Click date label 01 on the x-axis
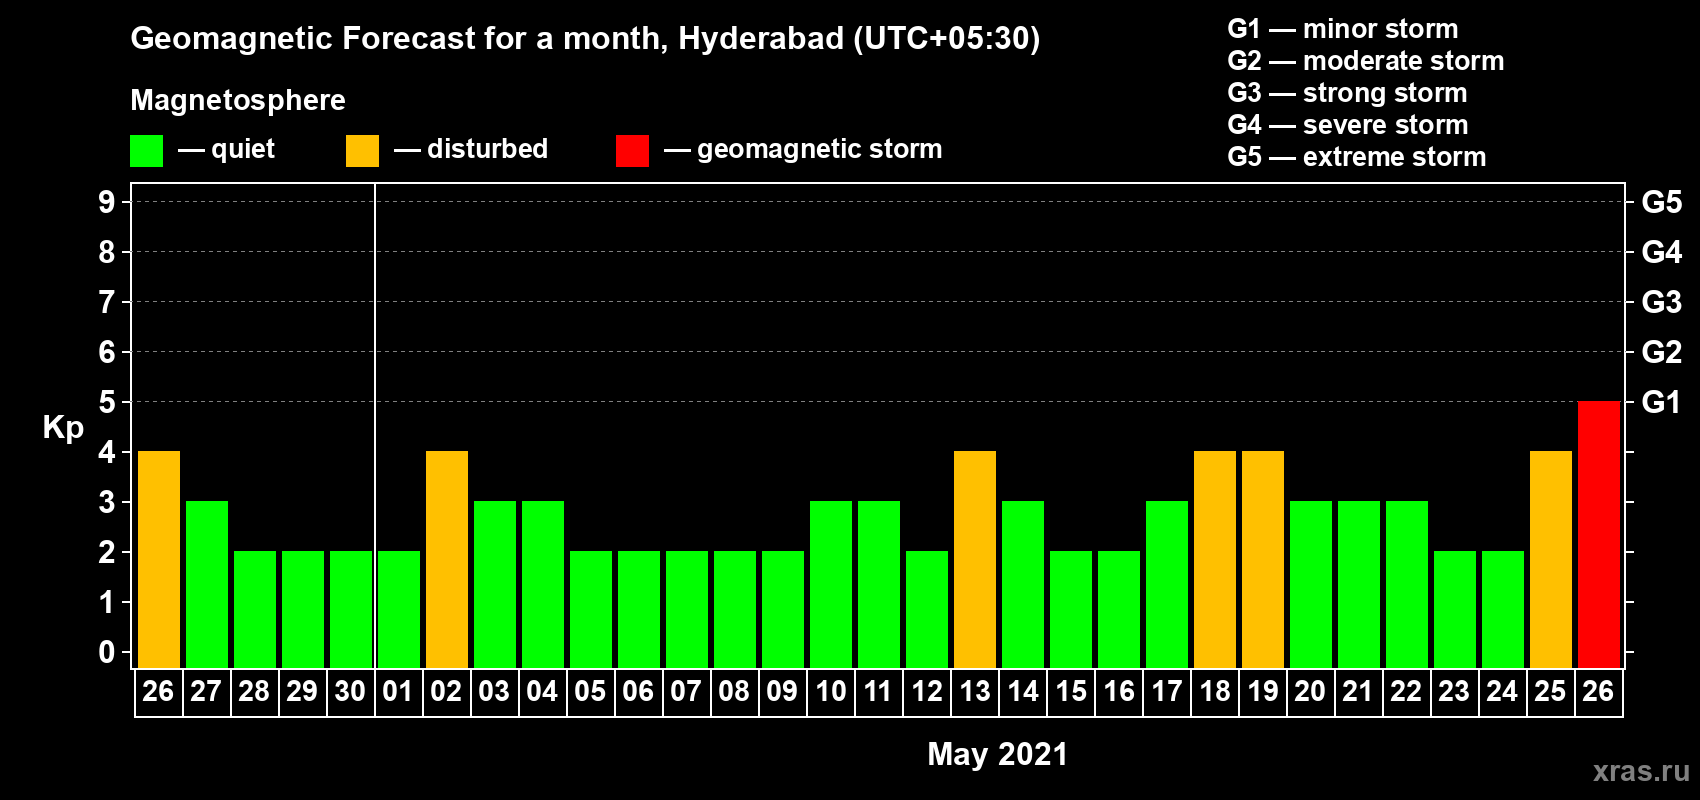 (x=398, y=692)
